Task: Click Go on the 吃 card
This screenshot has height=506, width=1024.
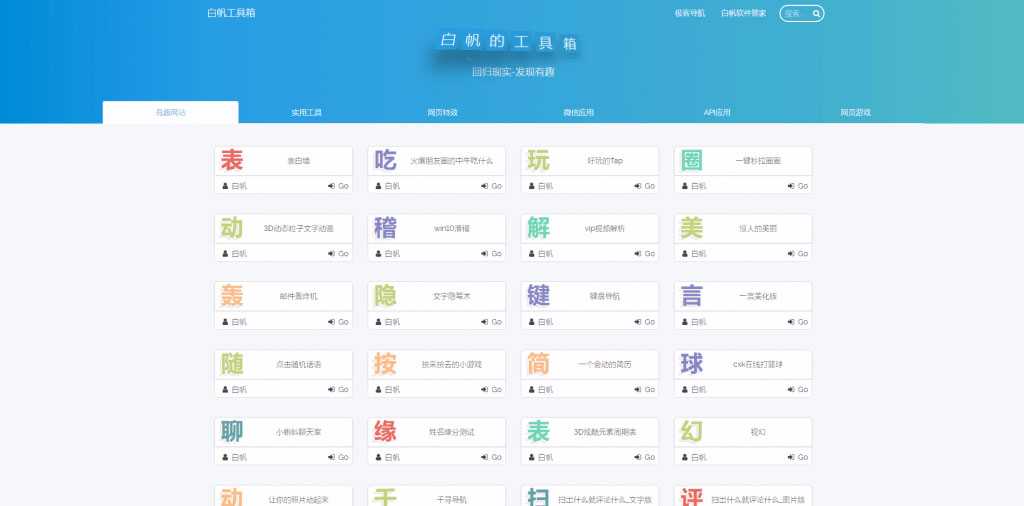Action: point(492,186)
